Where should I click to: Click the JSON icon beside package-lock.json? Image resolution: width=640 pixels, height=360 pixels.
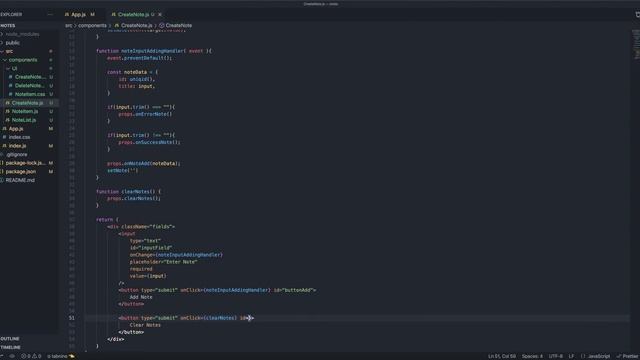point(2,163)
